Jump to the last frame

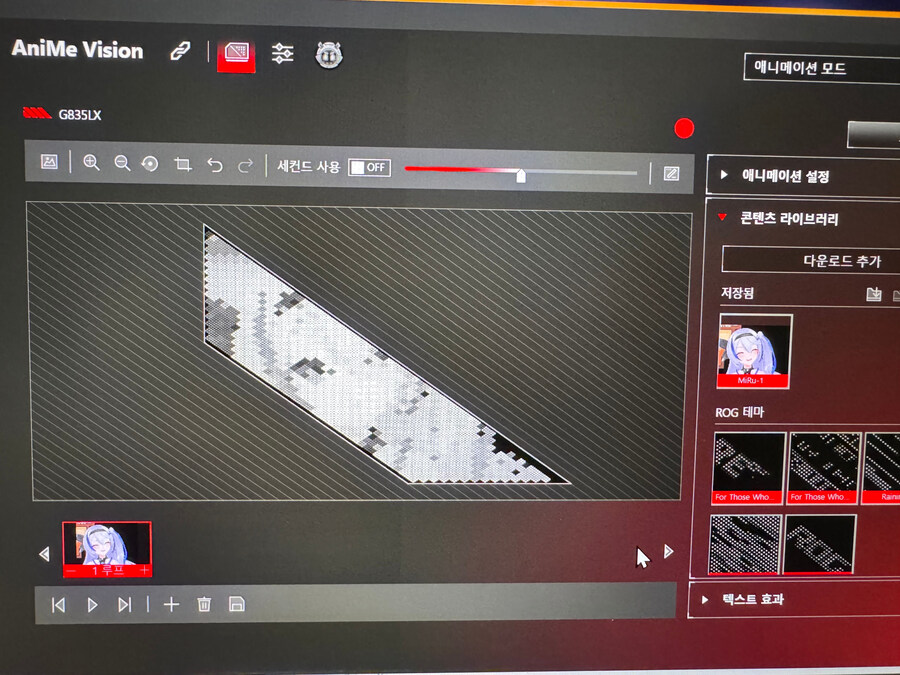(125, 605)
